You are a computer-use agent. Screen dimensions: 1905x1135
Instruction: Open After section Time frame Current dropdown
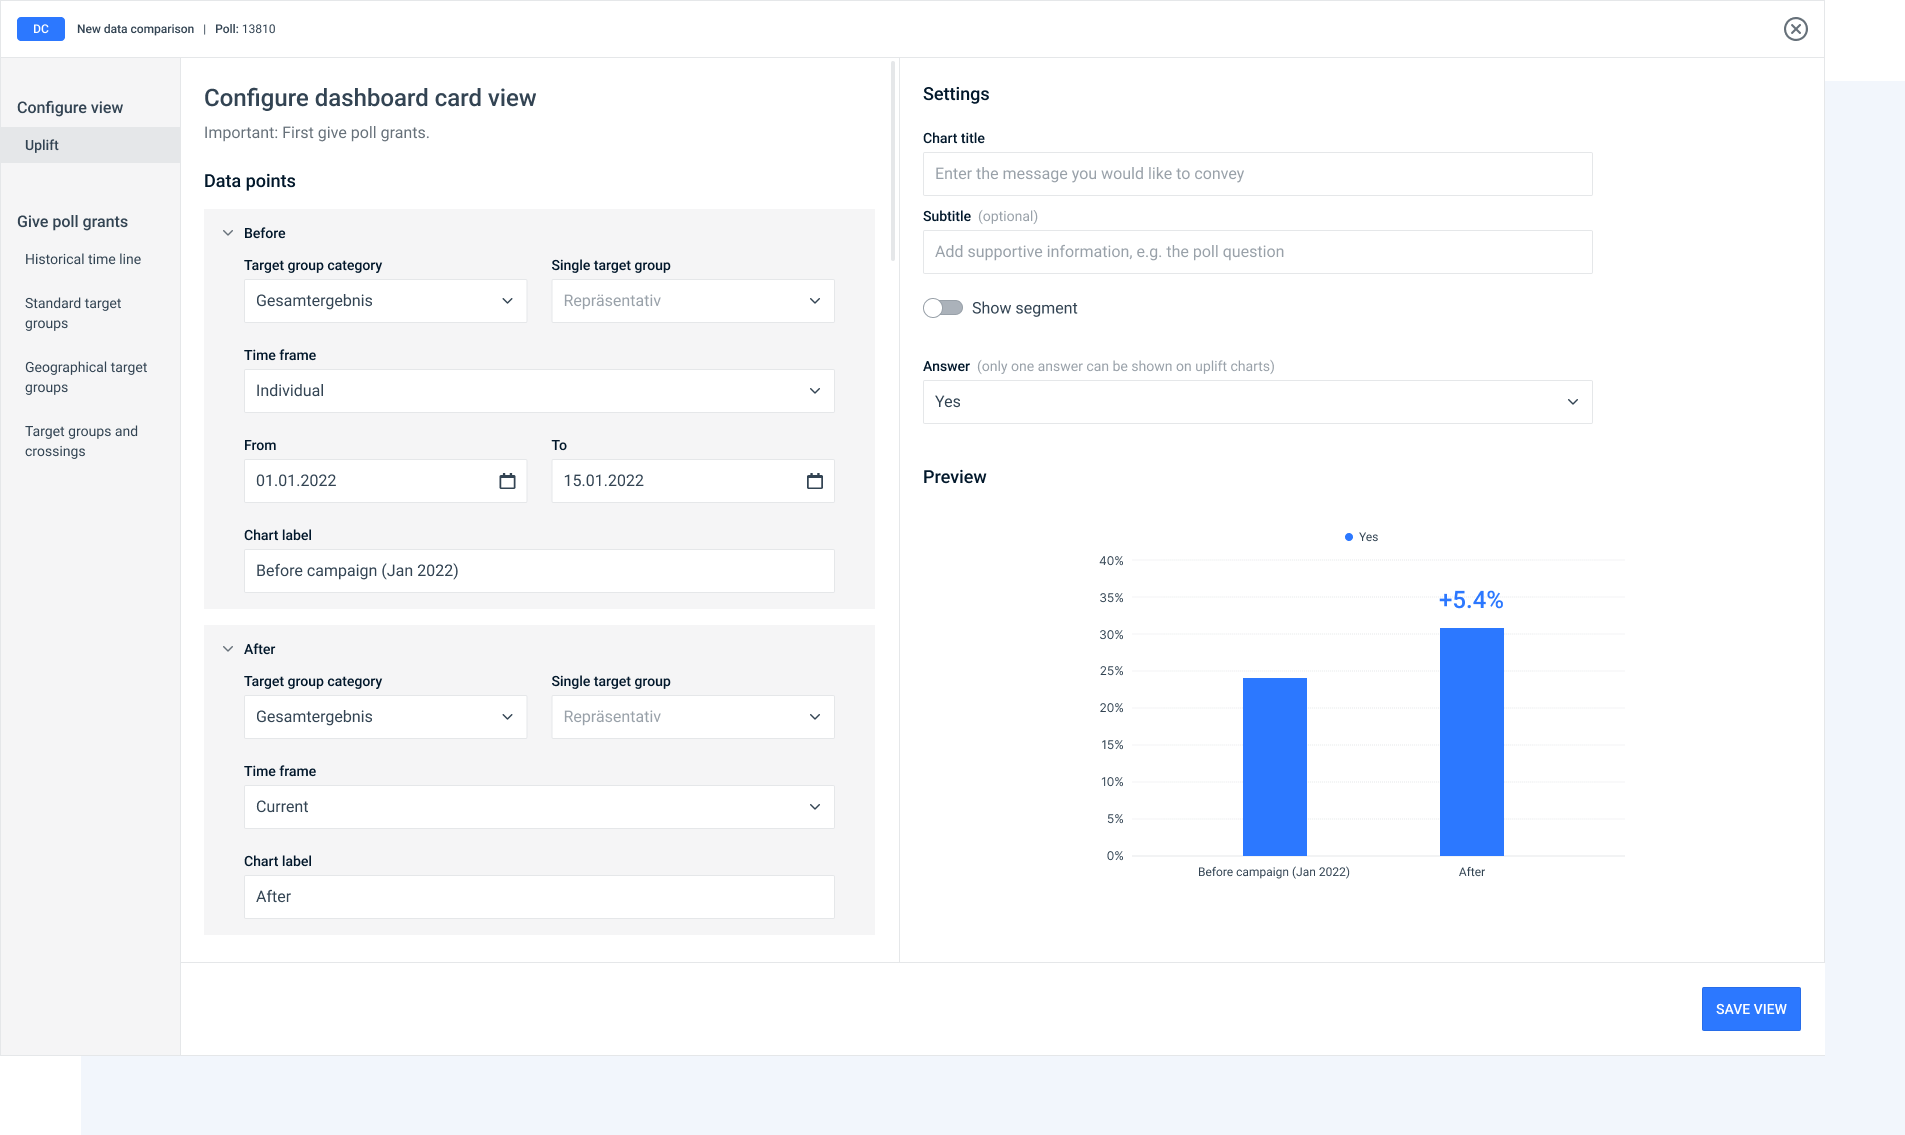pos(538,807)
